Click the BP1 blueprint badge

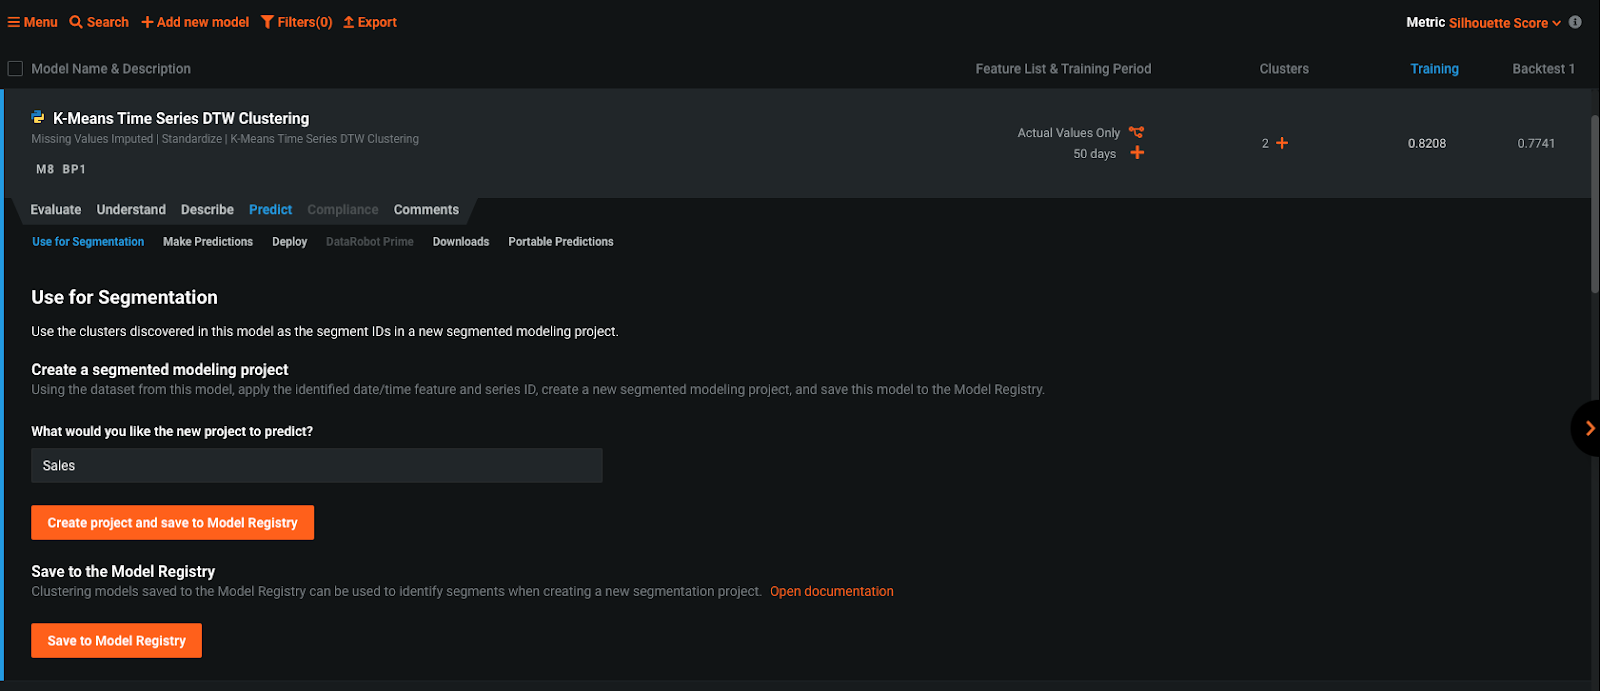tap(74, 170)
